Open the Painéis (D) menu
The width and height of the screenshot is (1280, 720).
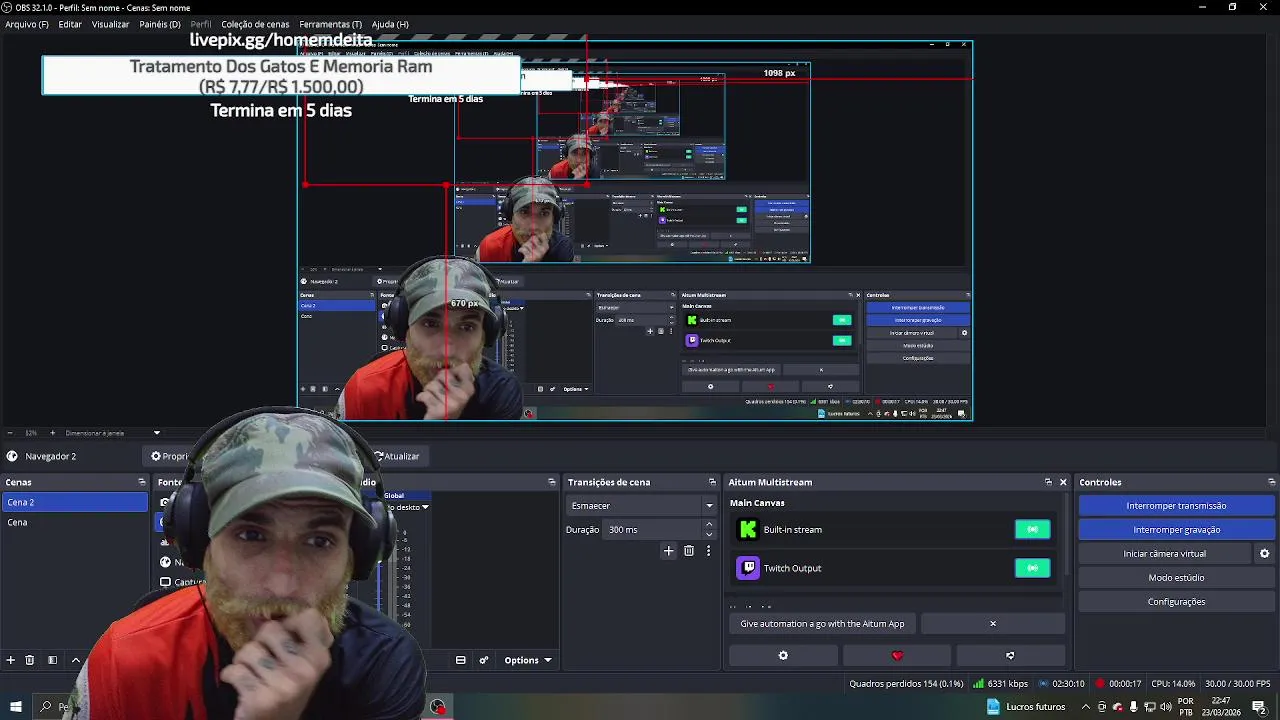[x=160, y=24]
